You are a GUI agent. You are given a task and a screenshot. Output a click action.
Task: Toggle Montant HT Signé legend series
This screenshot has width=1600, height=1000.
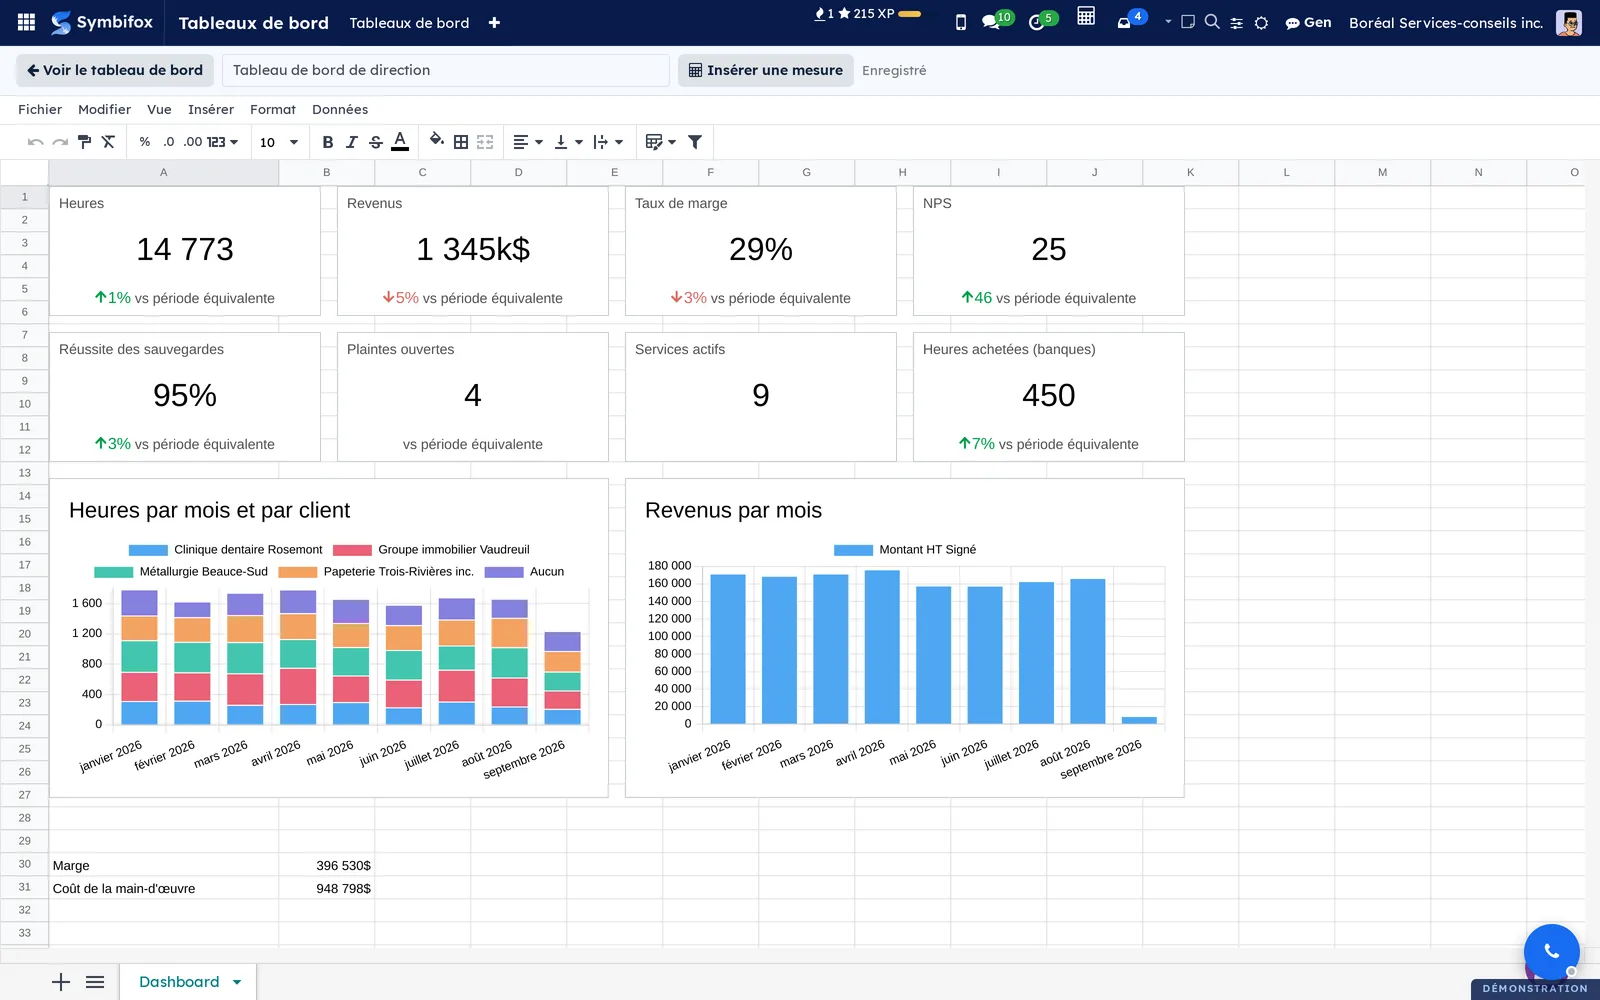(x=905, y=549)
